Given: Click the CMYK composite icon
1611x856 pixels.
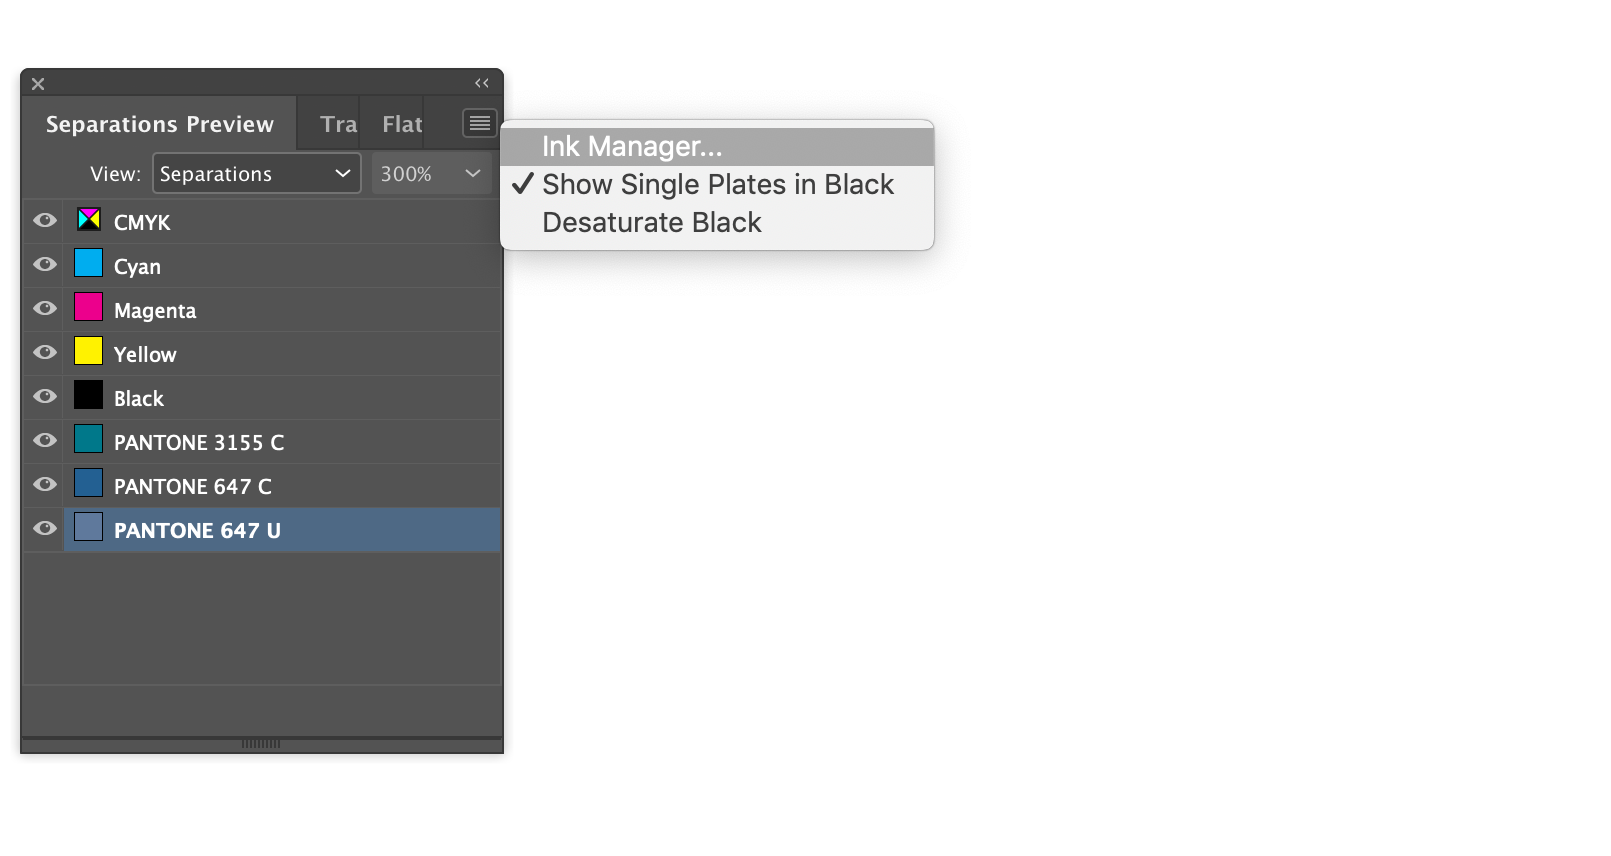Looking at the screenshot, I should pos(89,219).
